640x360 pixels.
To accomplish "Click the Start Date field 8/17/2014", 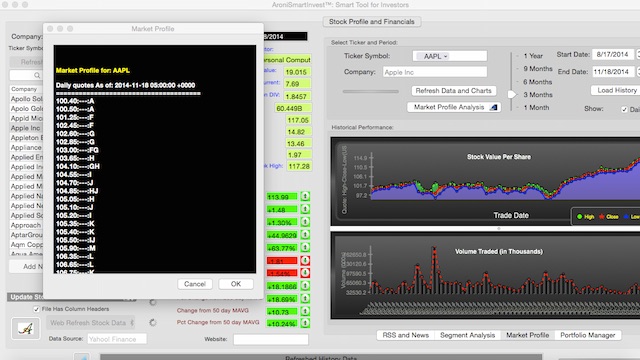I will point(613,54).
